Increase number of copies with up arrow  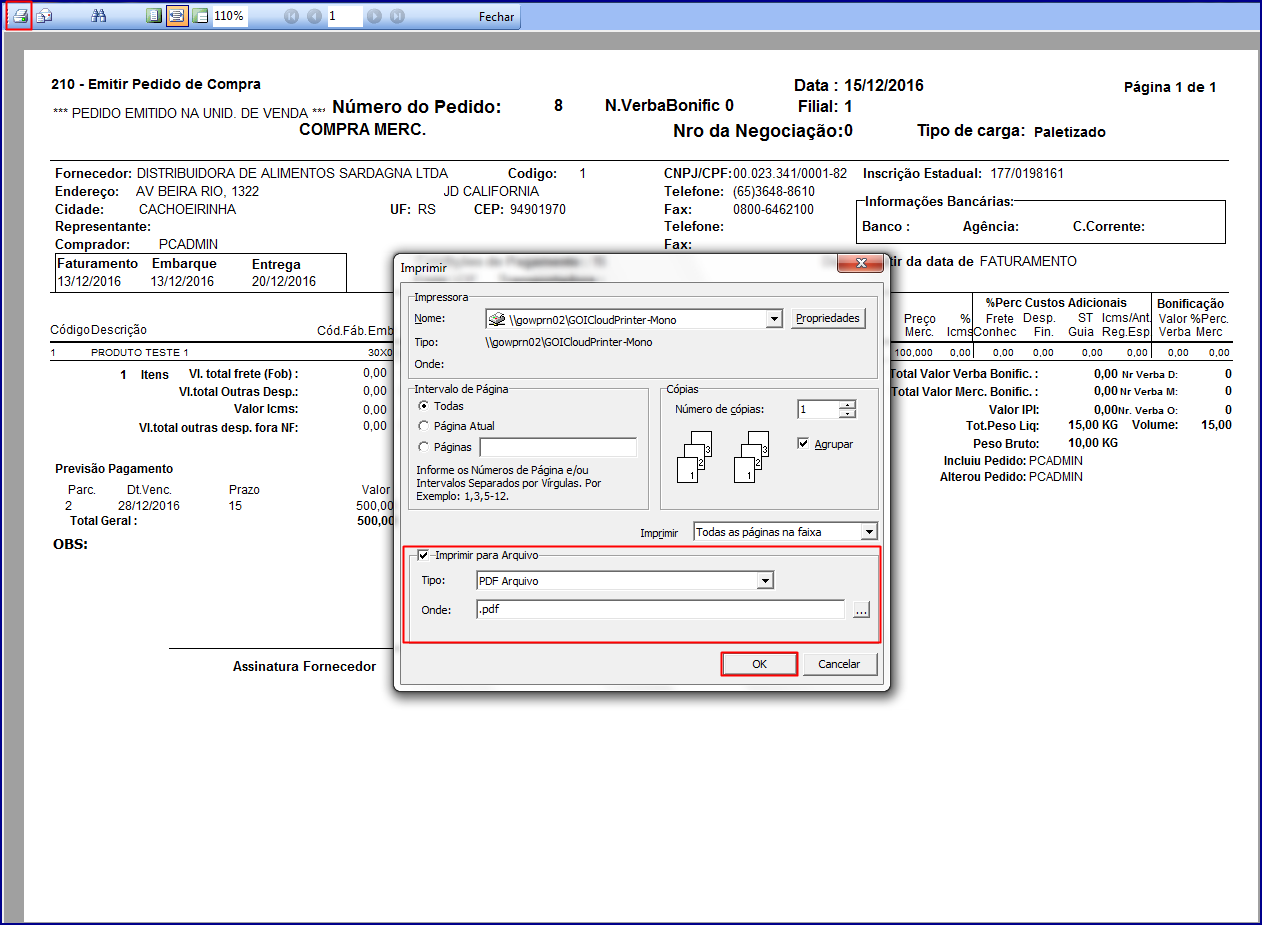pyautogui.click(x=848, y=405)
